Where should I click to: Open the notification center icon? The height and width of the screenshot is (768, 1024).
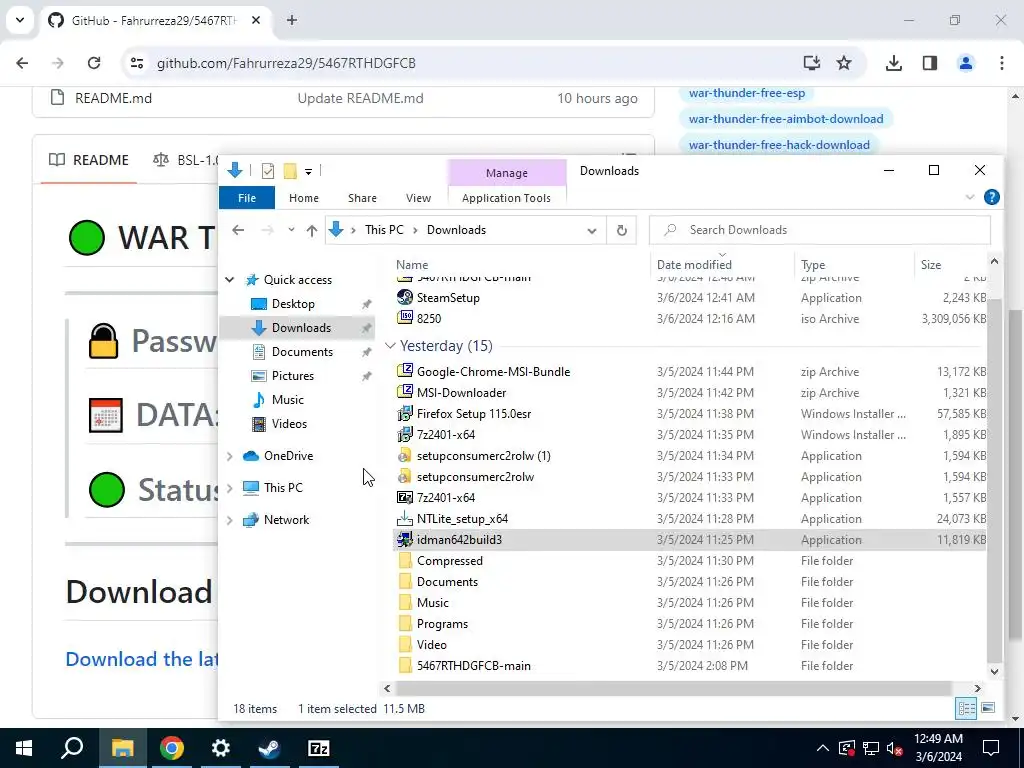coord(991,748)
